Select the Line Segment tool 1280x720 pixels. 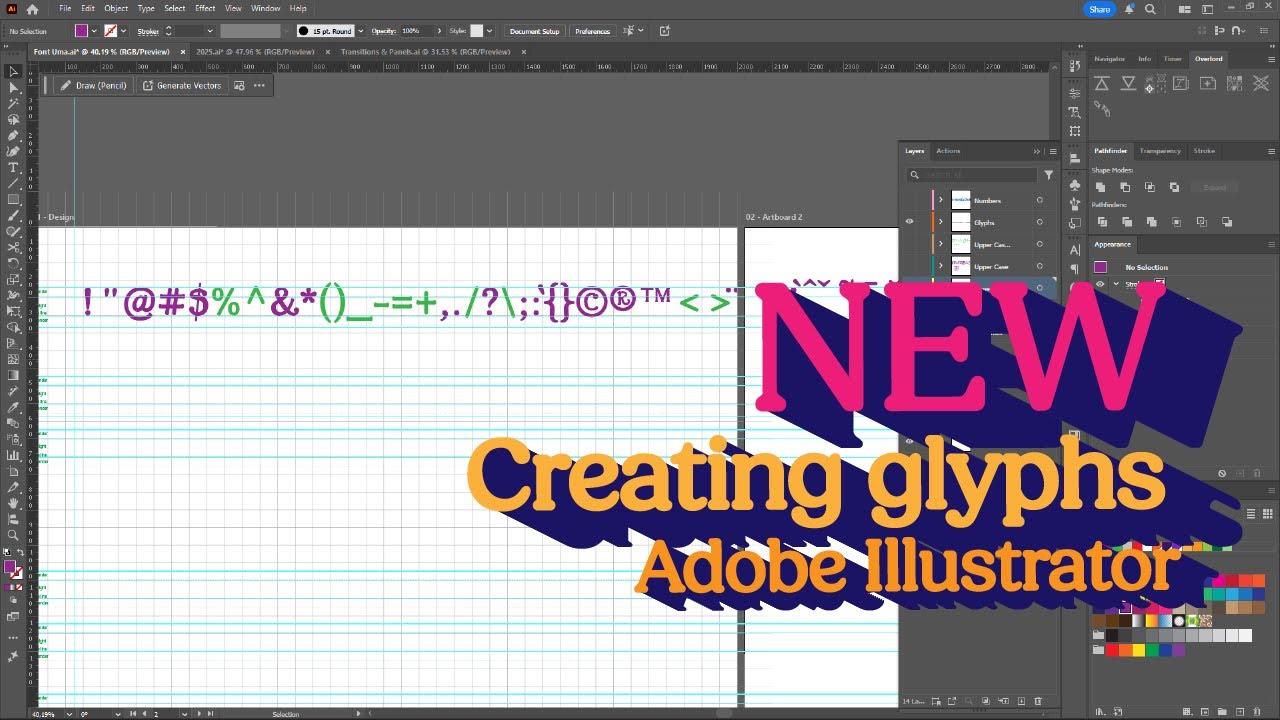[13, 184]
